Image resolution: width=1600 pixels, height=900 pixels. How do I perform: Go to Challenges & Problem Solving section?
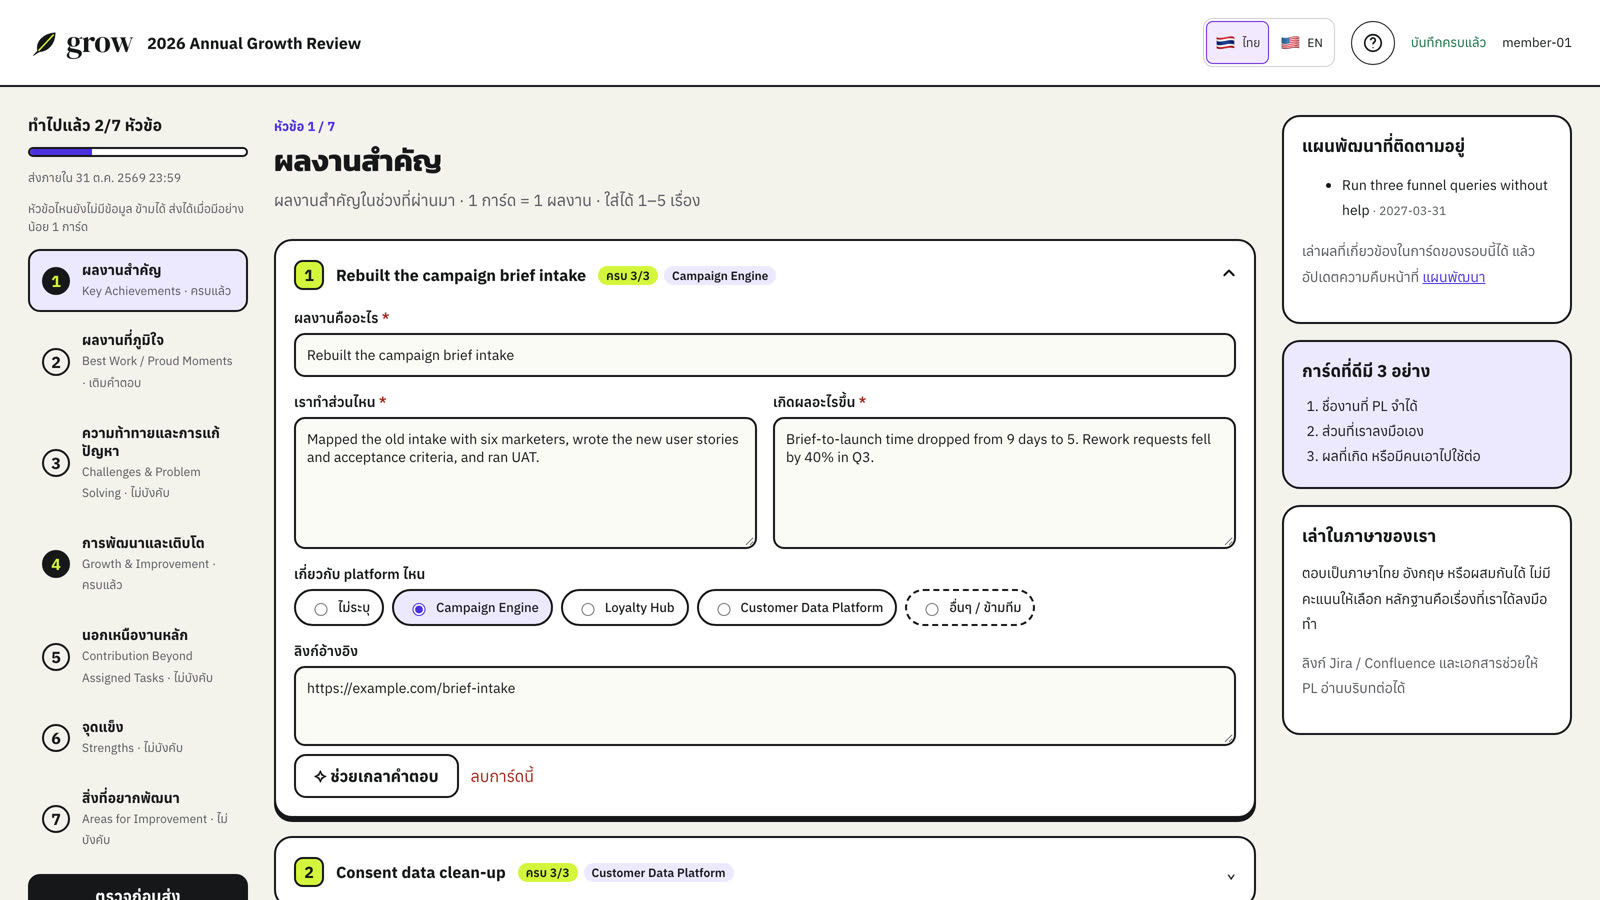click(138, 463)
